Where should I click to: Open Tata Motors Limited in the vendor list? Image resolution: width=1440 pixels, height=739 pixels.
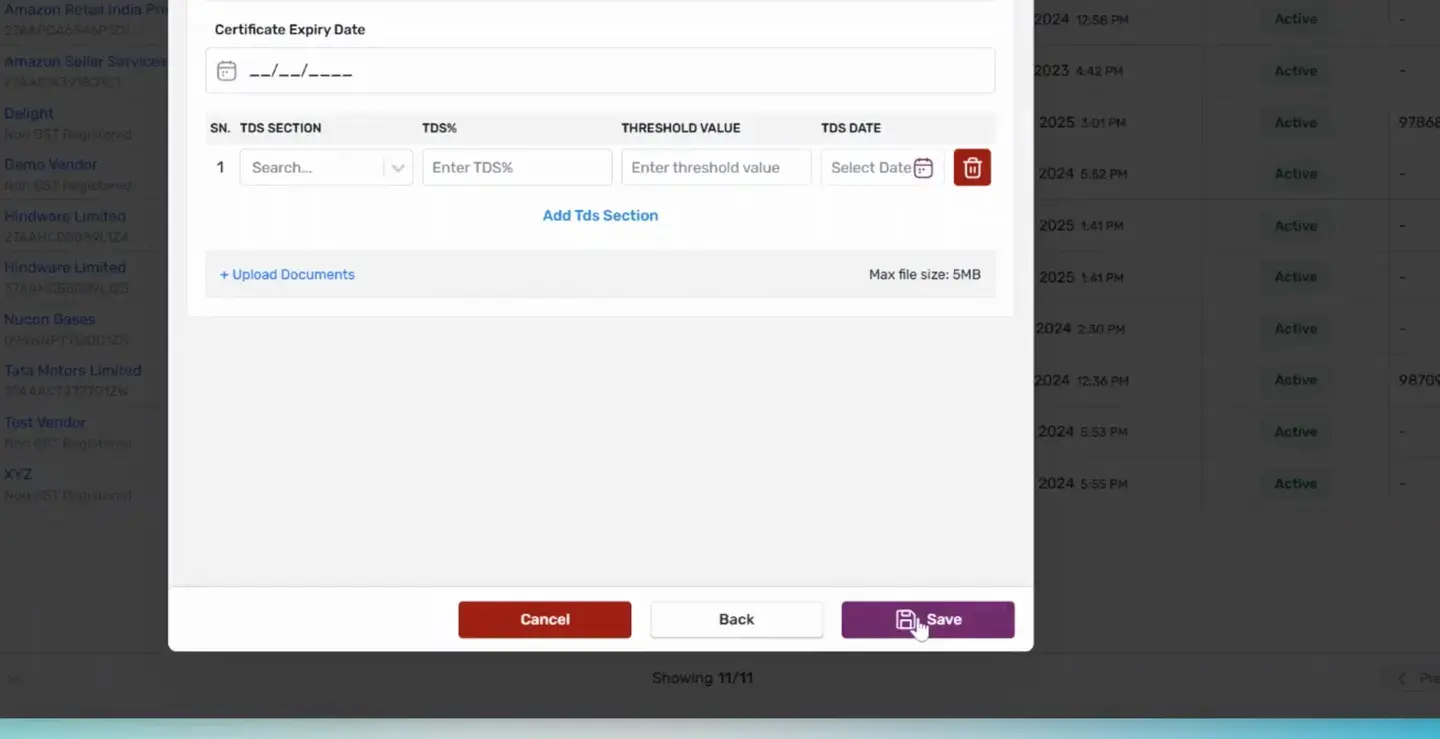click(x=73, y=370)
